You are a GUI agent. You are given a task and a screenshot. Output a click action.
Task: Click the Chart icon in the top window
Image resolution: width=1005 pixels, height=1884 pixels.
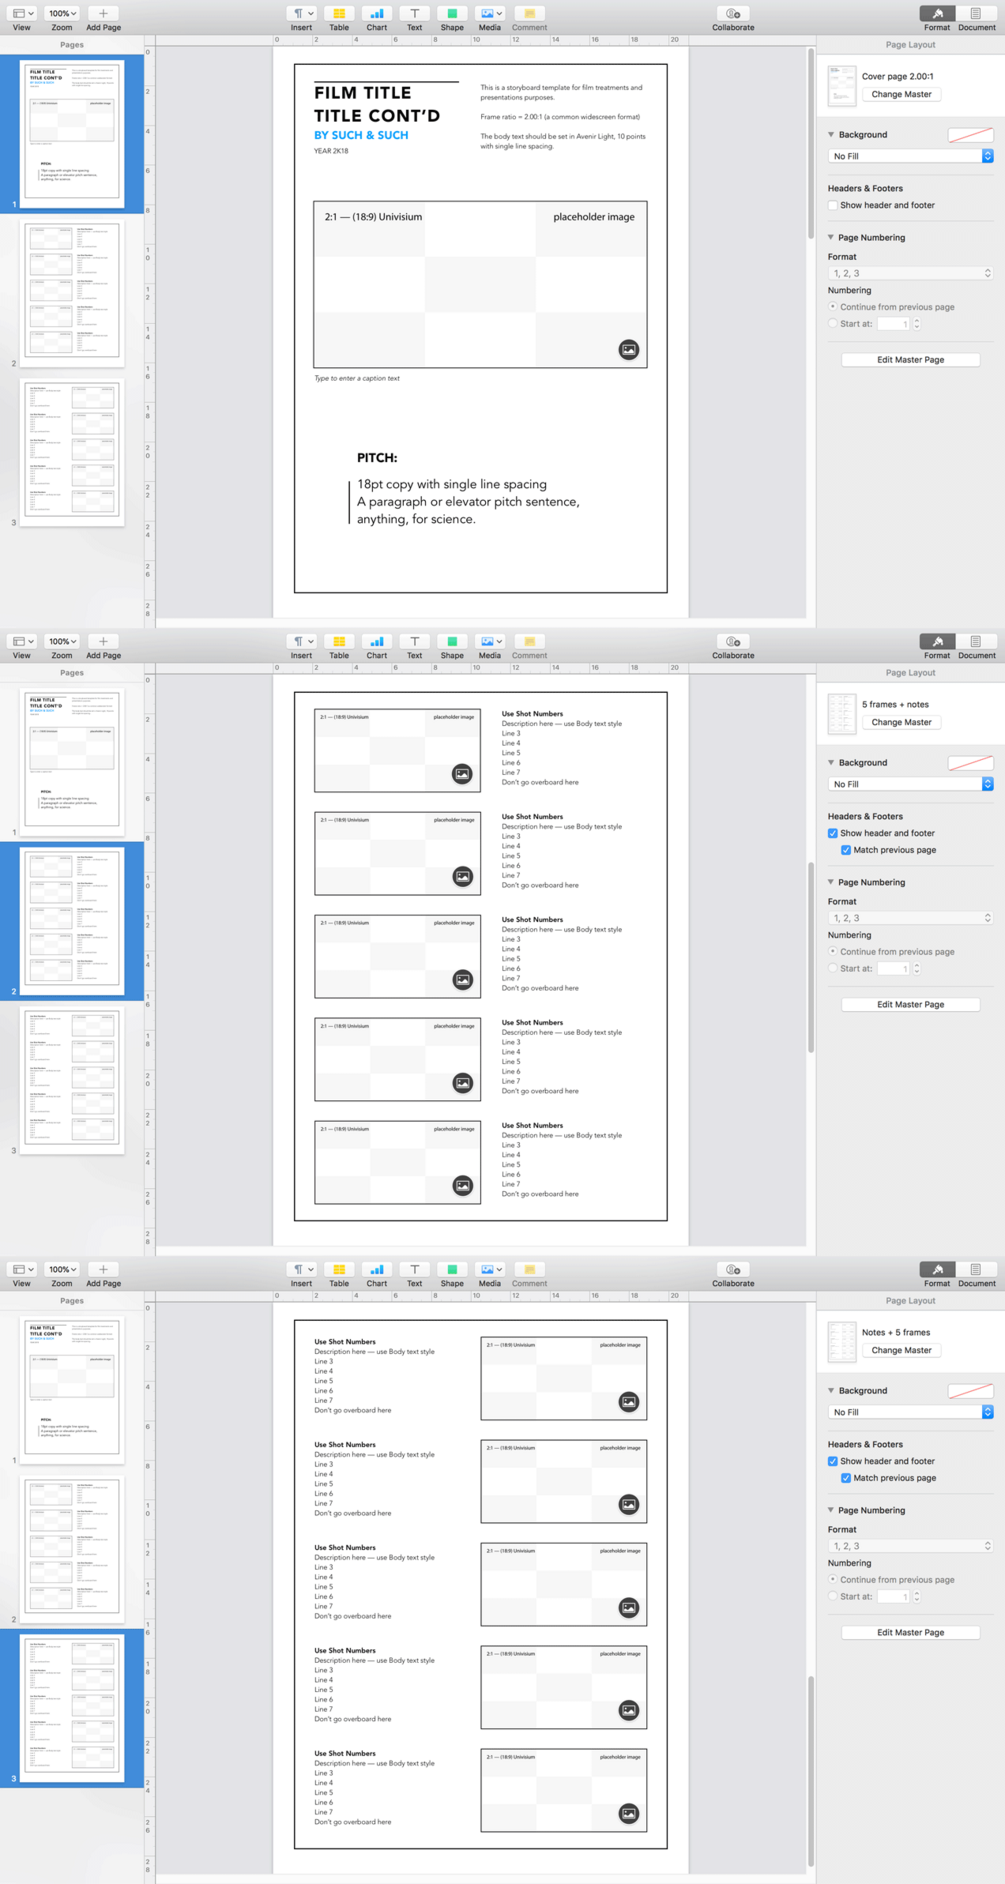pos(376,14)
